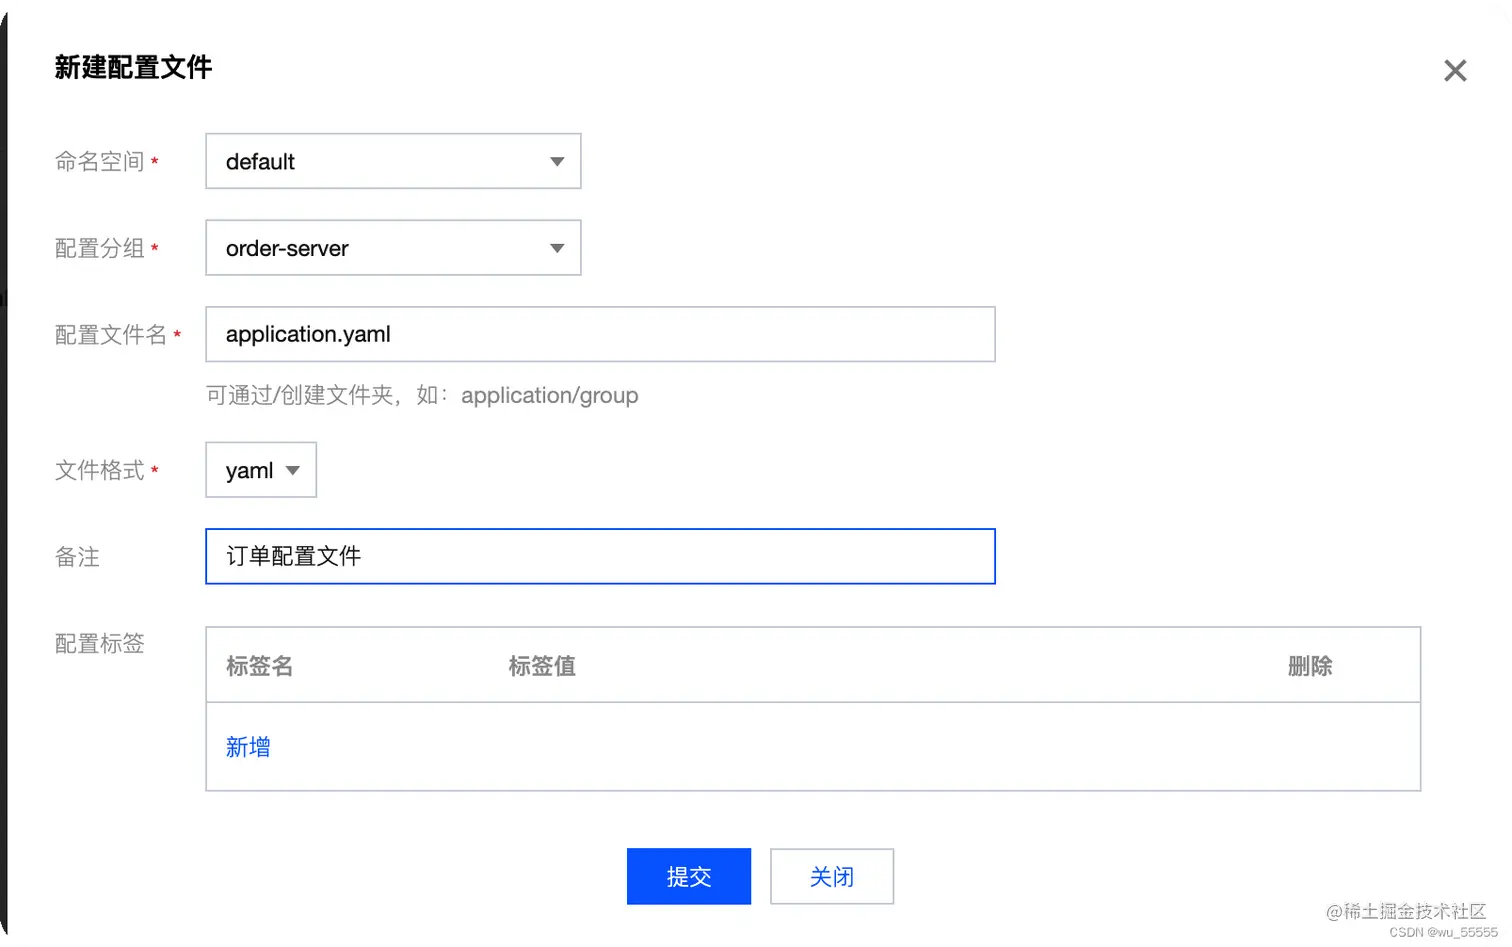Open the 配置分组 dropdown arrow
Image resolution: width=1512 pixels, height=947 pixels.
tap(557, 248)
